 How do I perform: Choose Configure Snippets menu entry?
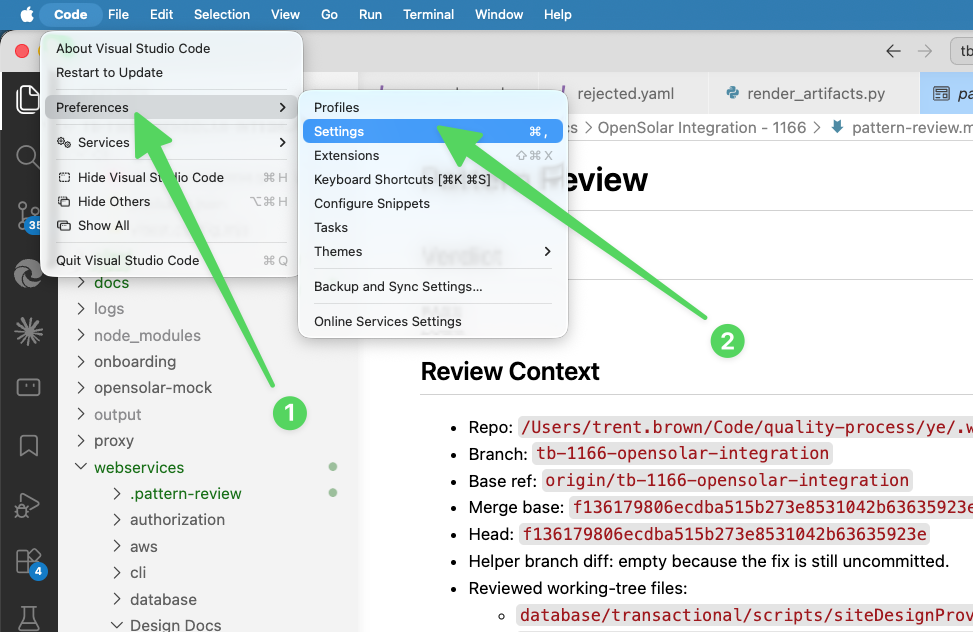(433, 204)
